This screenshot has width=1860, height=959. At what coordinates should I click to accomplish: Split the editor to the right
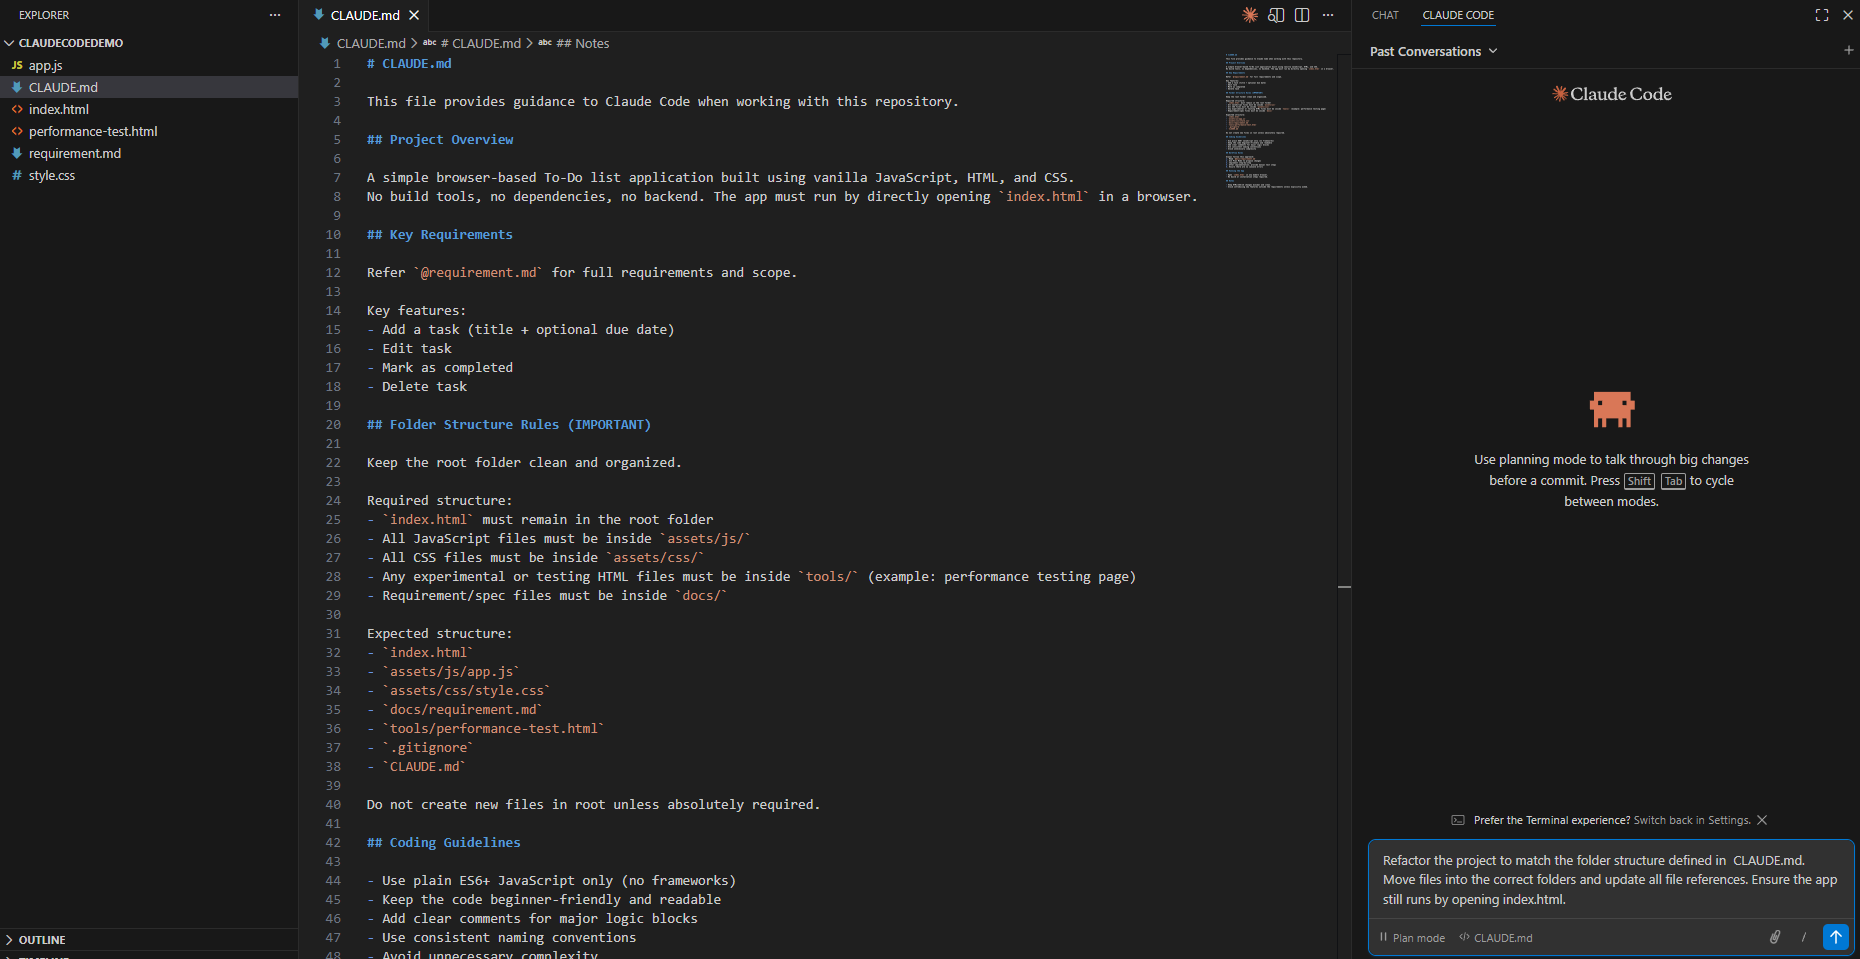(x=1302, y=15)
